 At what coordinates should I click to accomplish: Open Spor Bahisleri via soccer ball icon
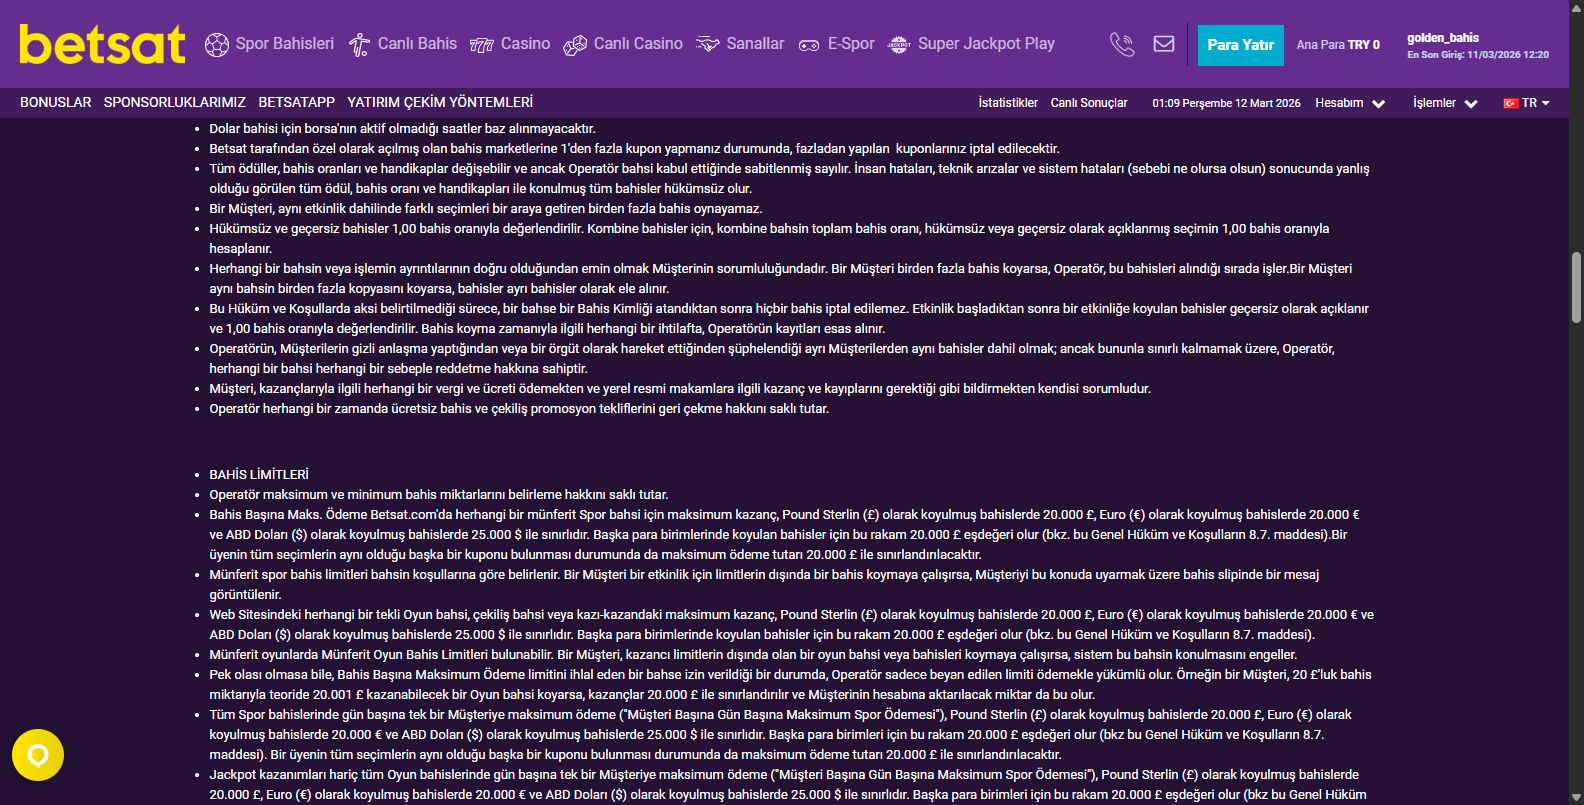tap(217, 45)
